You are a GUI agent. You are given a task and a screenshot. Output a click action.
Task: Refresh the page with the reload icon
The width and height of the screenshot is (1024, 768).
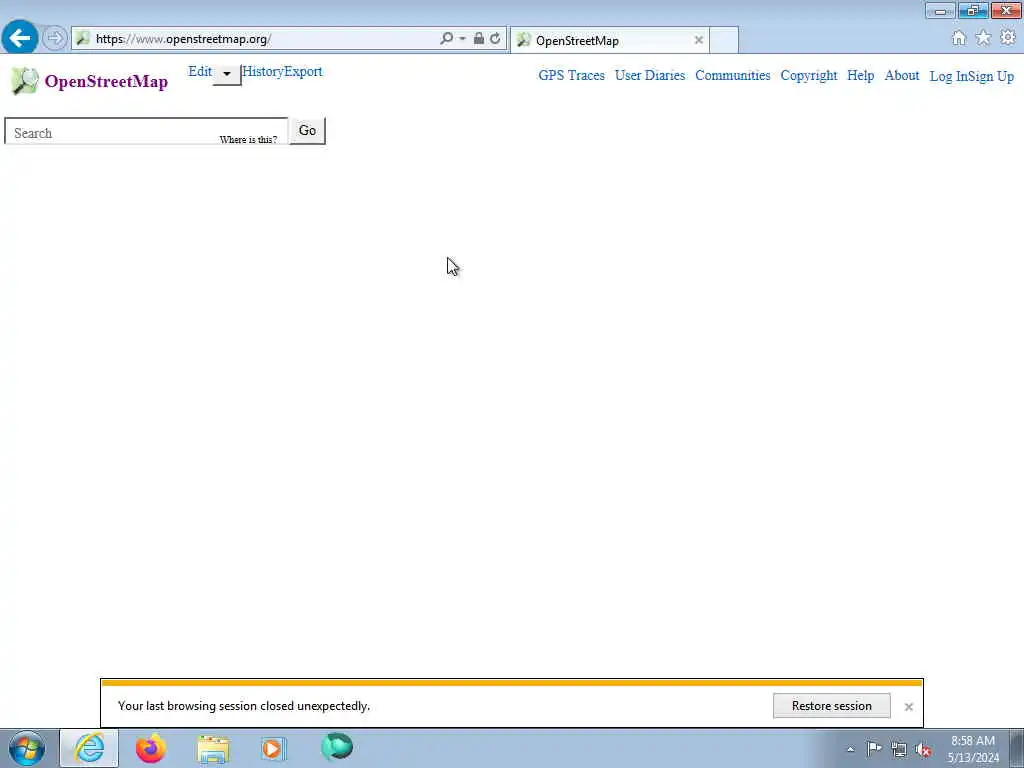pyautogui.click(x=496, y=39)
